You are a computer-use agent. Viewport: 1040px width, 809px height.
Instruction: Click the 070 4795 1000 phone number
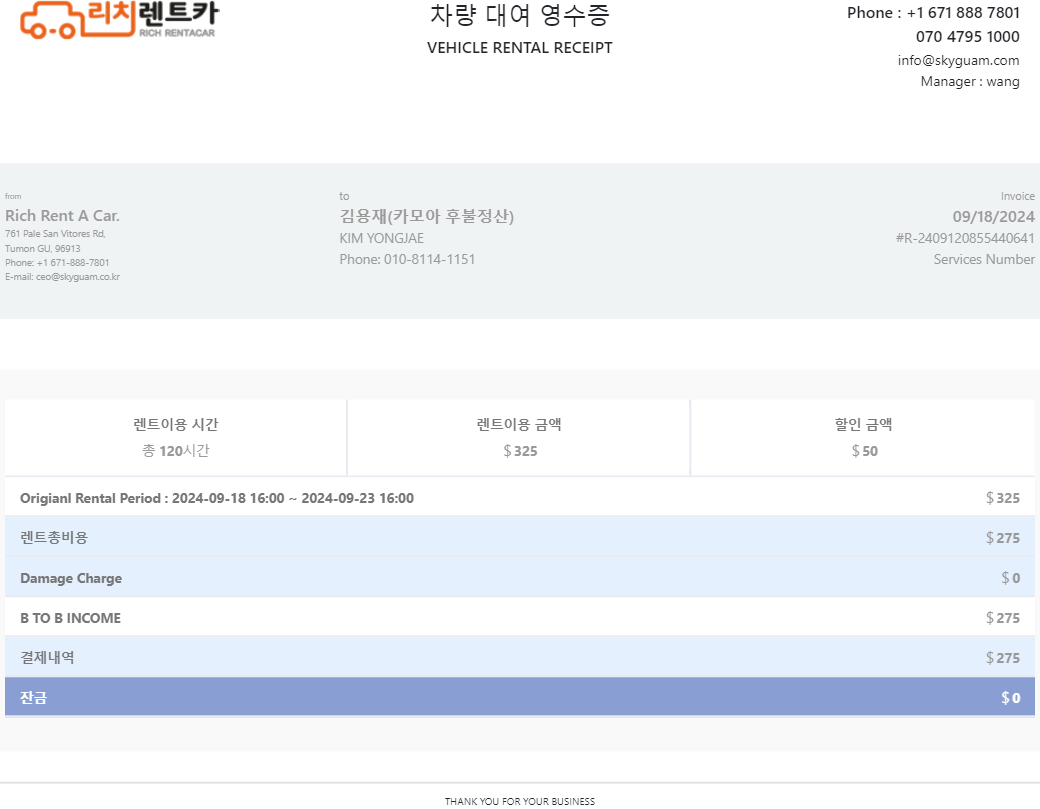tap(967, 37)
